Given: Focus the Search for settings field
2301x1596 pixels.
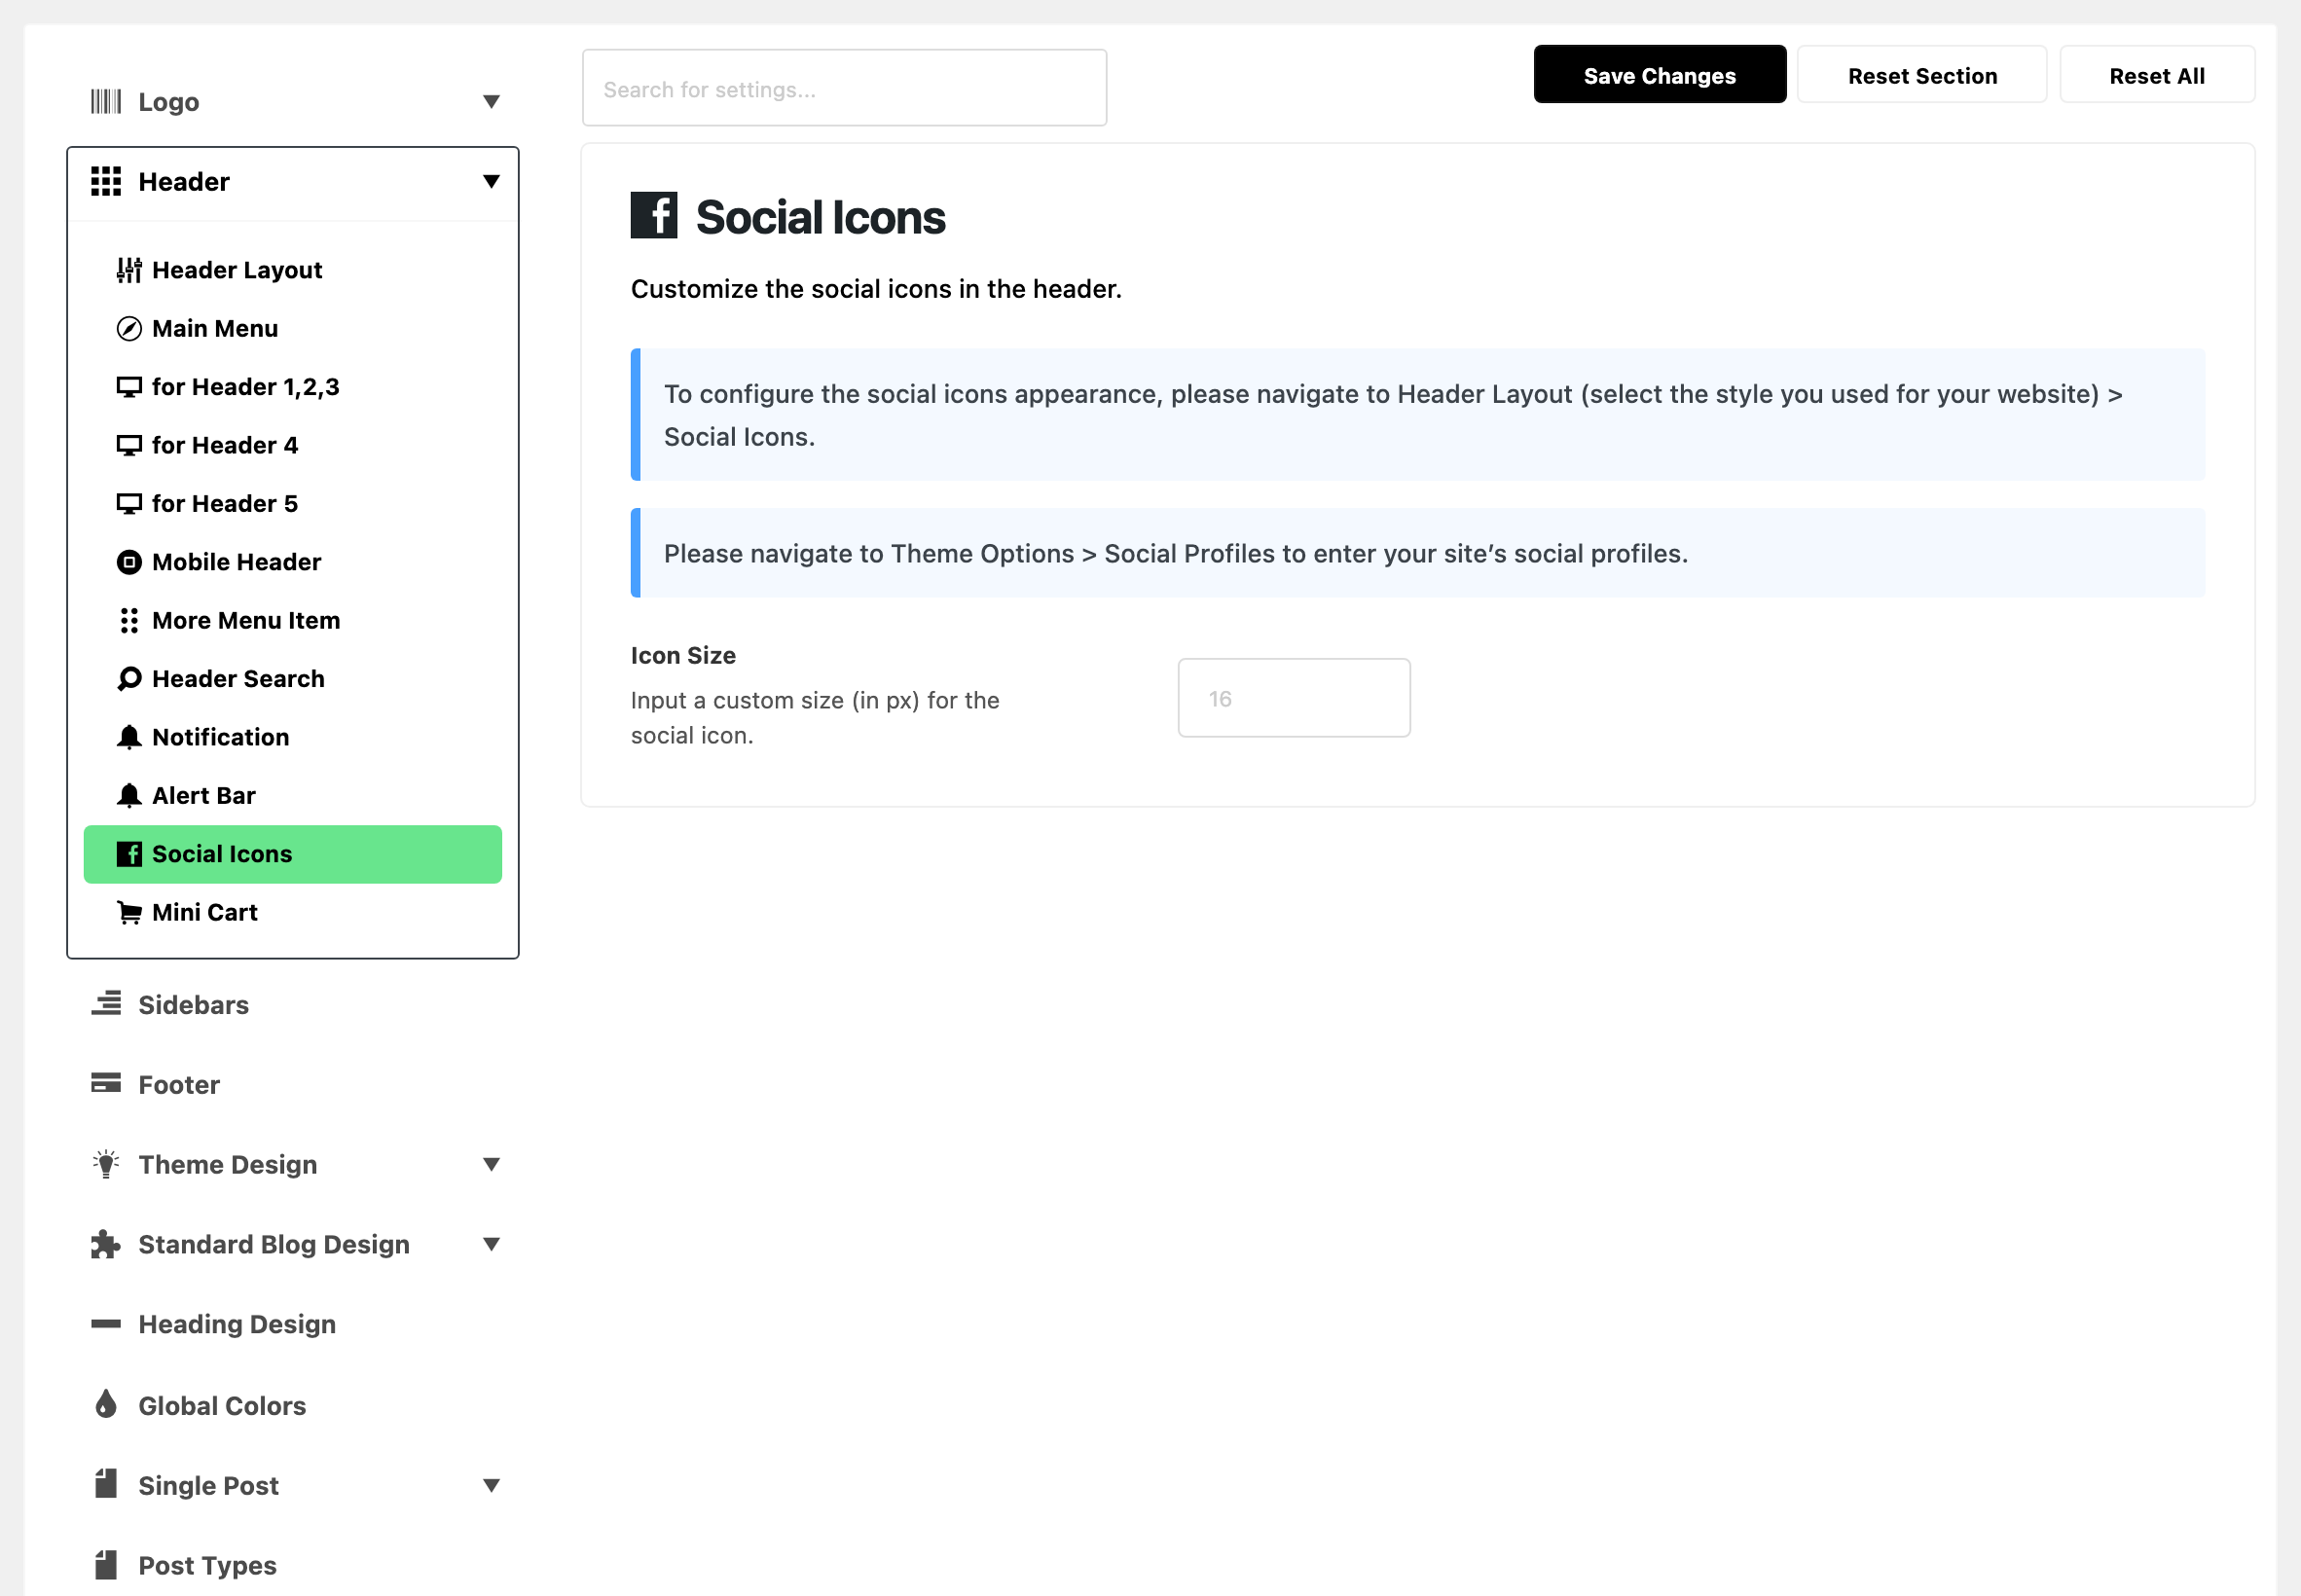Looking at the screenshot, I should (x=844, y=88).
